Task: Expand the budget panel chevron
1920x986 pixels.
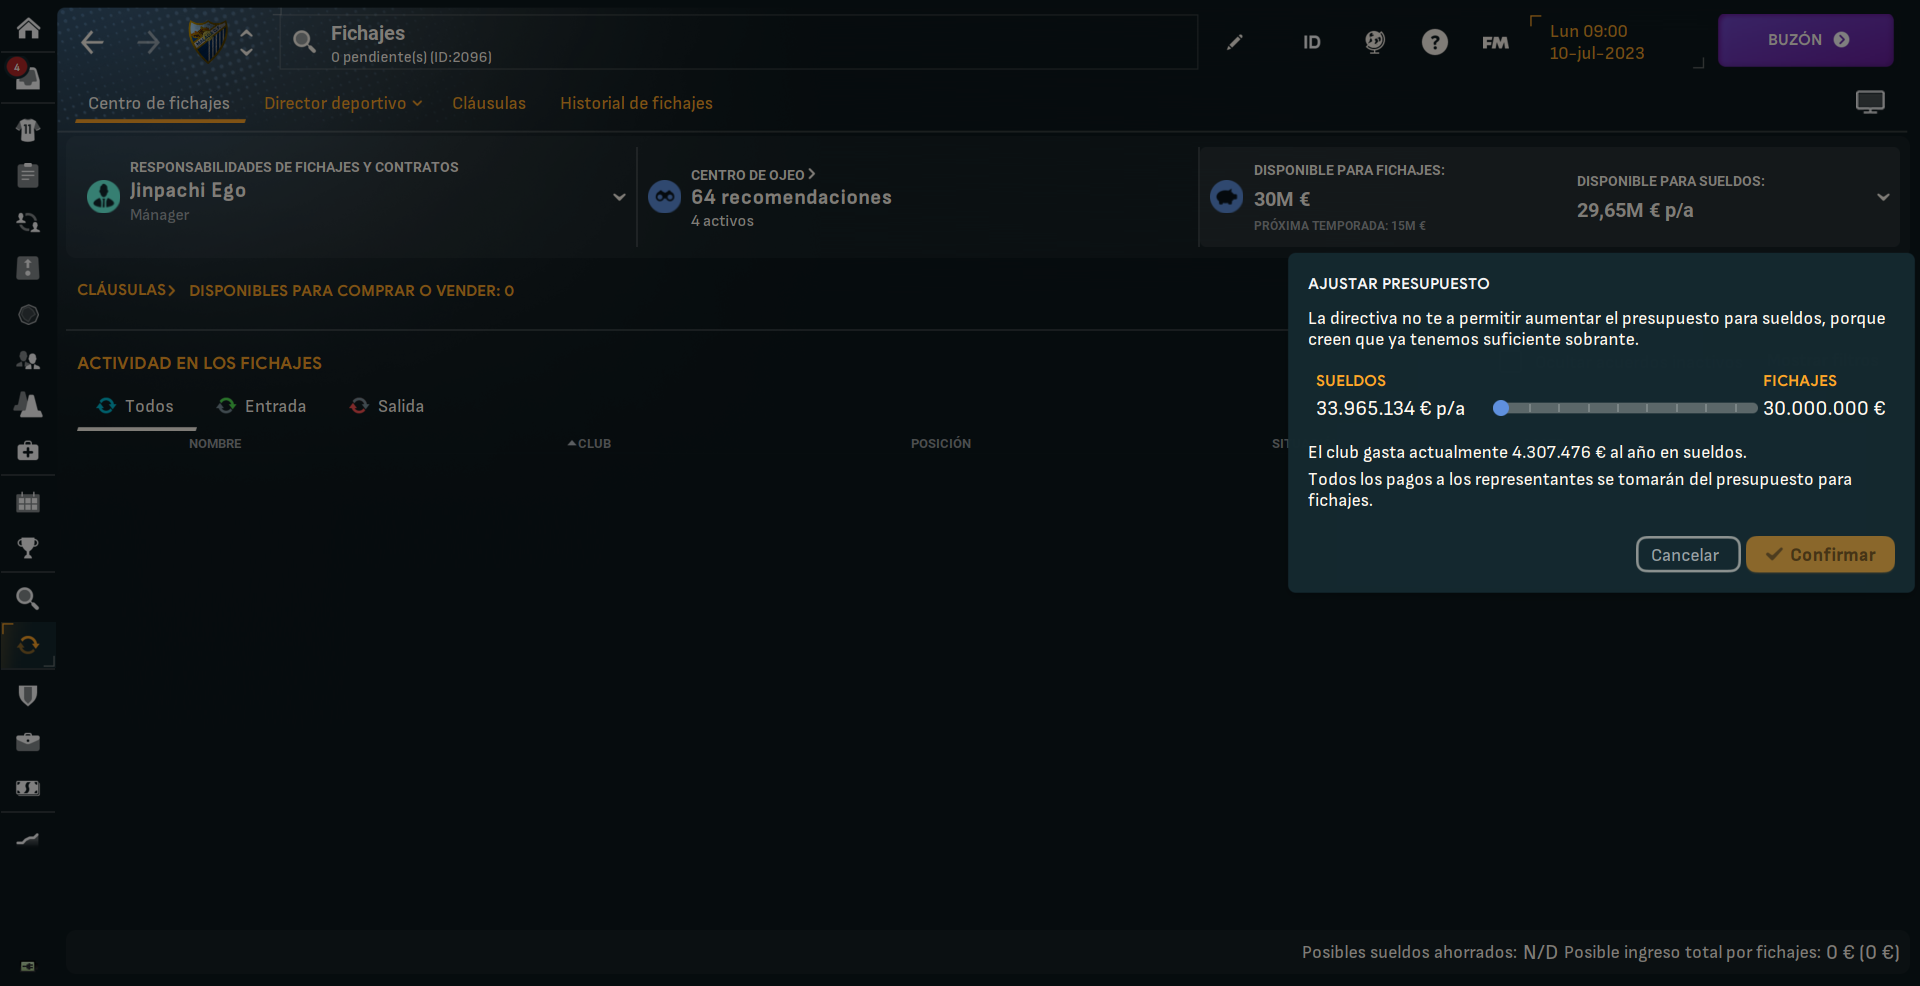Action: point(1883,197)
